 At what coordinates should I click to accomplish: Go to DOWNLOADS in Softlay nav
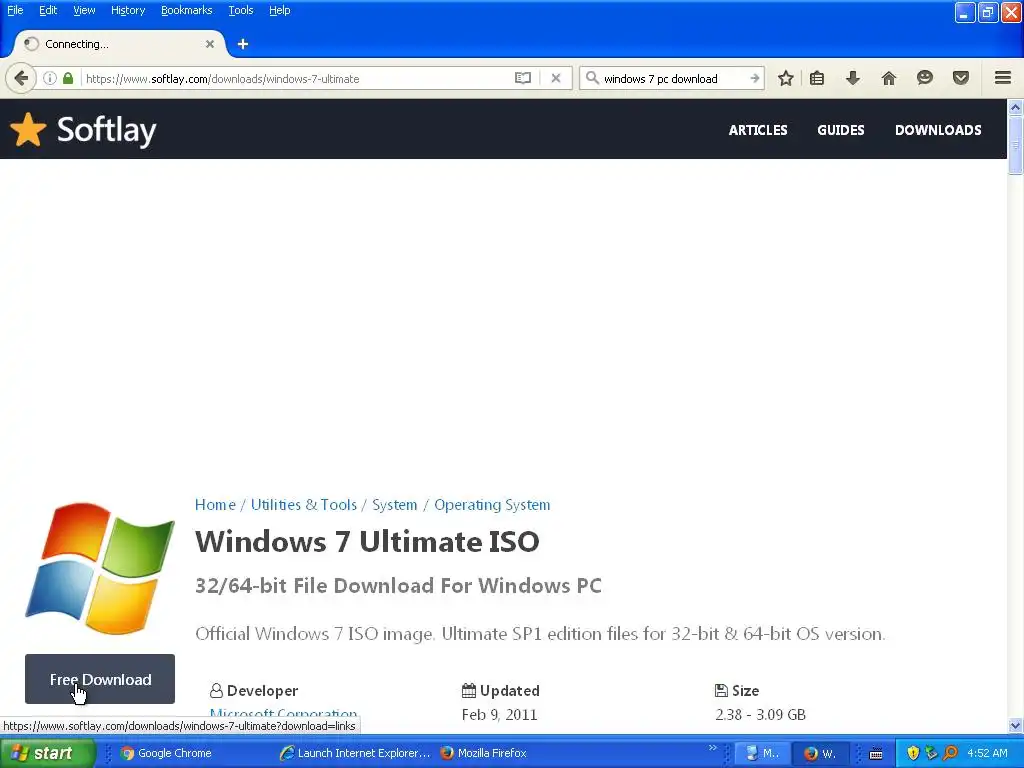coord(938,130)
